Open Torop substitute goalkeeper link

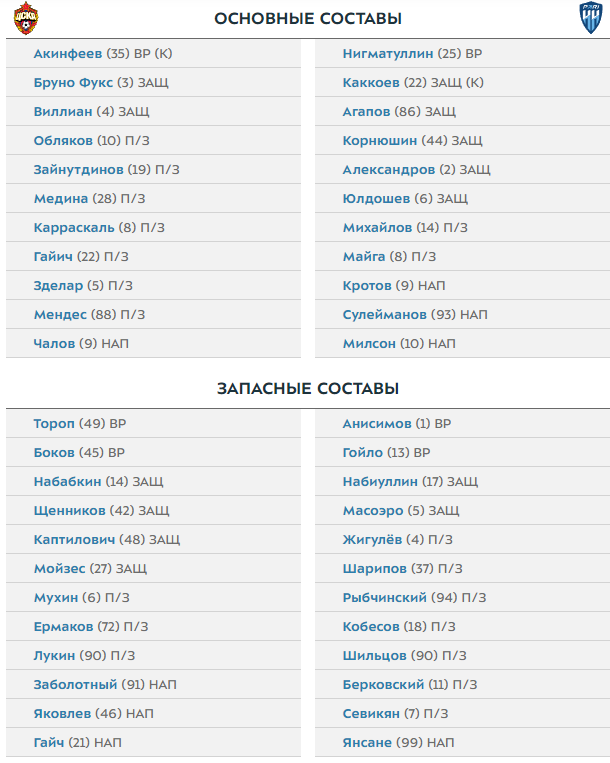coord(54,424)
